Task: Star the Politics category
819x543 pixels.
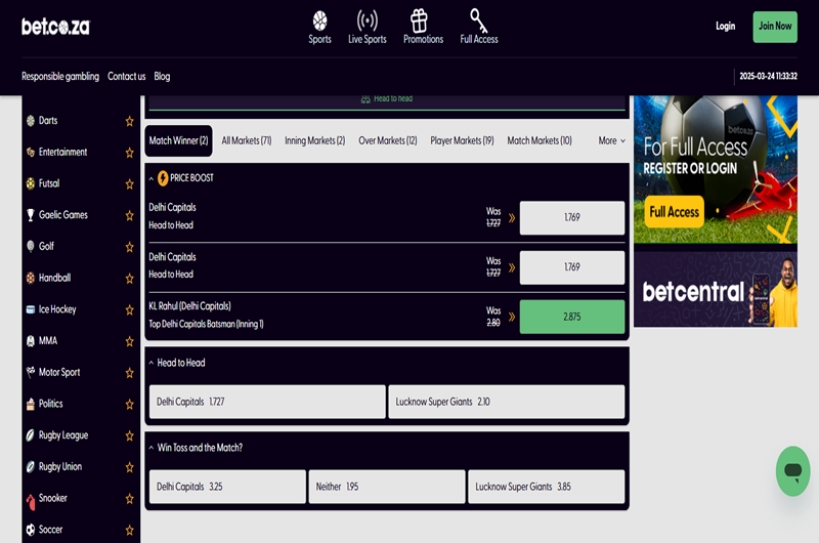Action: [130, 404]
